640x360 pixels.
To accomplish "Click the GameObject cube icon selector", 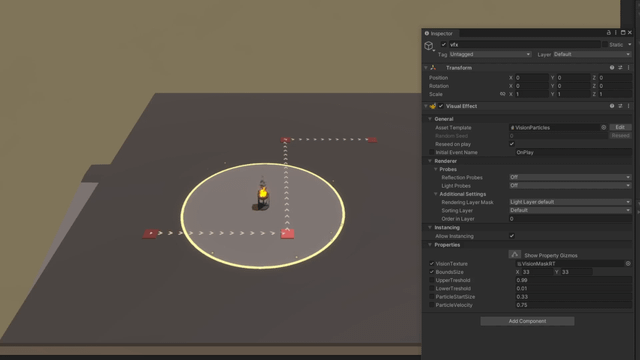I will pos(429,46).
